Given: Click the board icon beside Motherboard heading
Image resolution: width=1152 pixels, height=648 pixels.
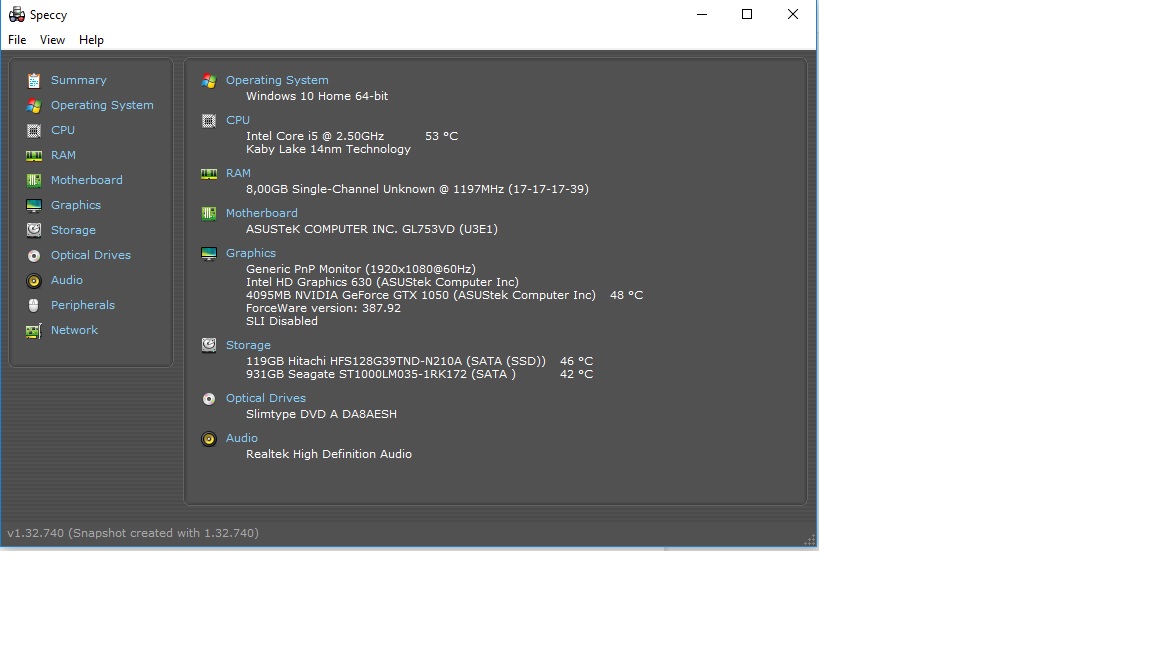Looking at the screenshot, I should click(209, 214).
